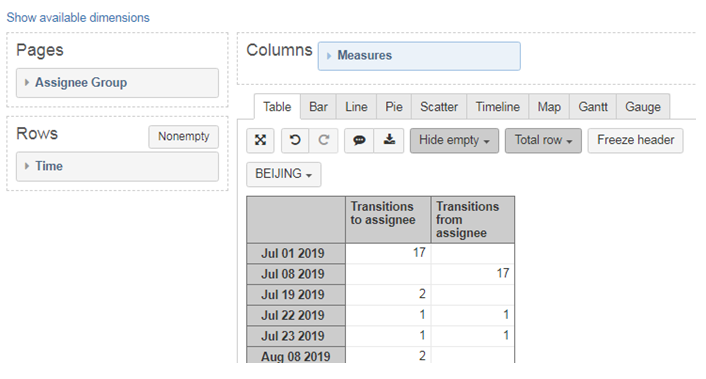Switch to the Gauge tab

pos(643,107)
